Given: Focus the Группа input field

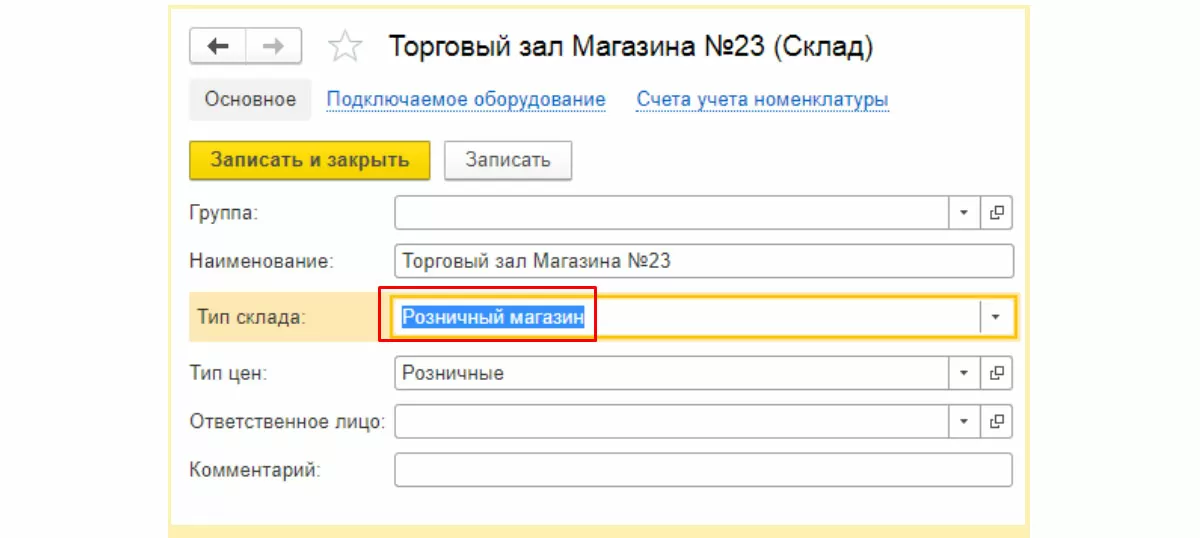Looking at the screenshot, I should (671, 212).
